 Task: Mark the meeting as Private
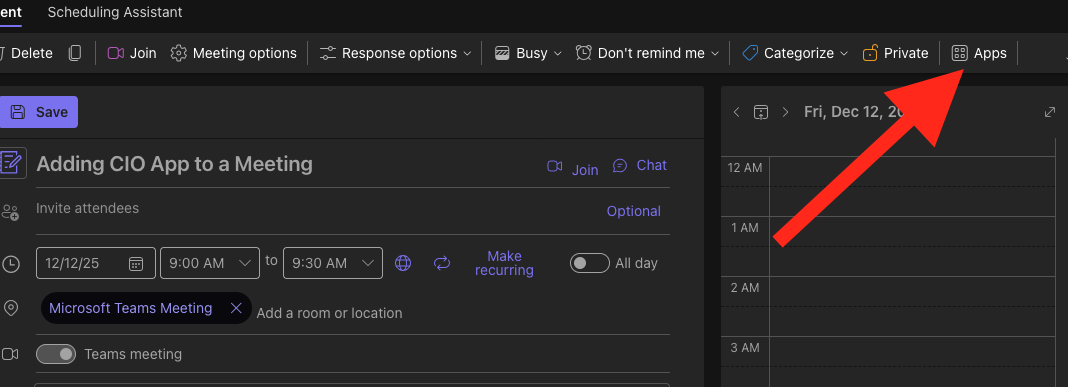pos(895,53)
